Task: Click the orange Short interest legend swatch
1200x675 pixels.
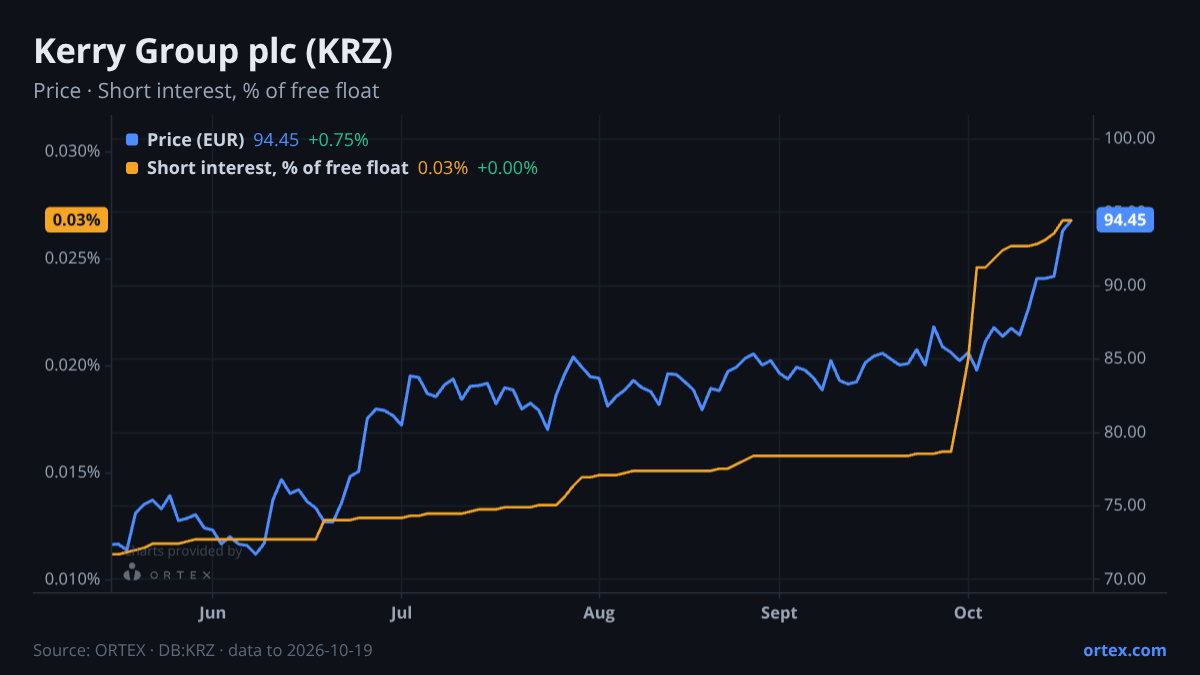Action: tap(133, 168)
